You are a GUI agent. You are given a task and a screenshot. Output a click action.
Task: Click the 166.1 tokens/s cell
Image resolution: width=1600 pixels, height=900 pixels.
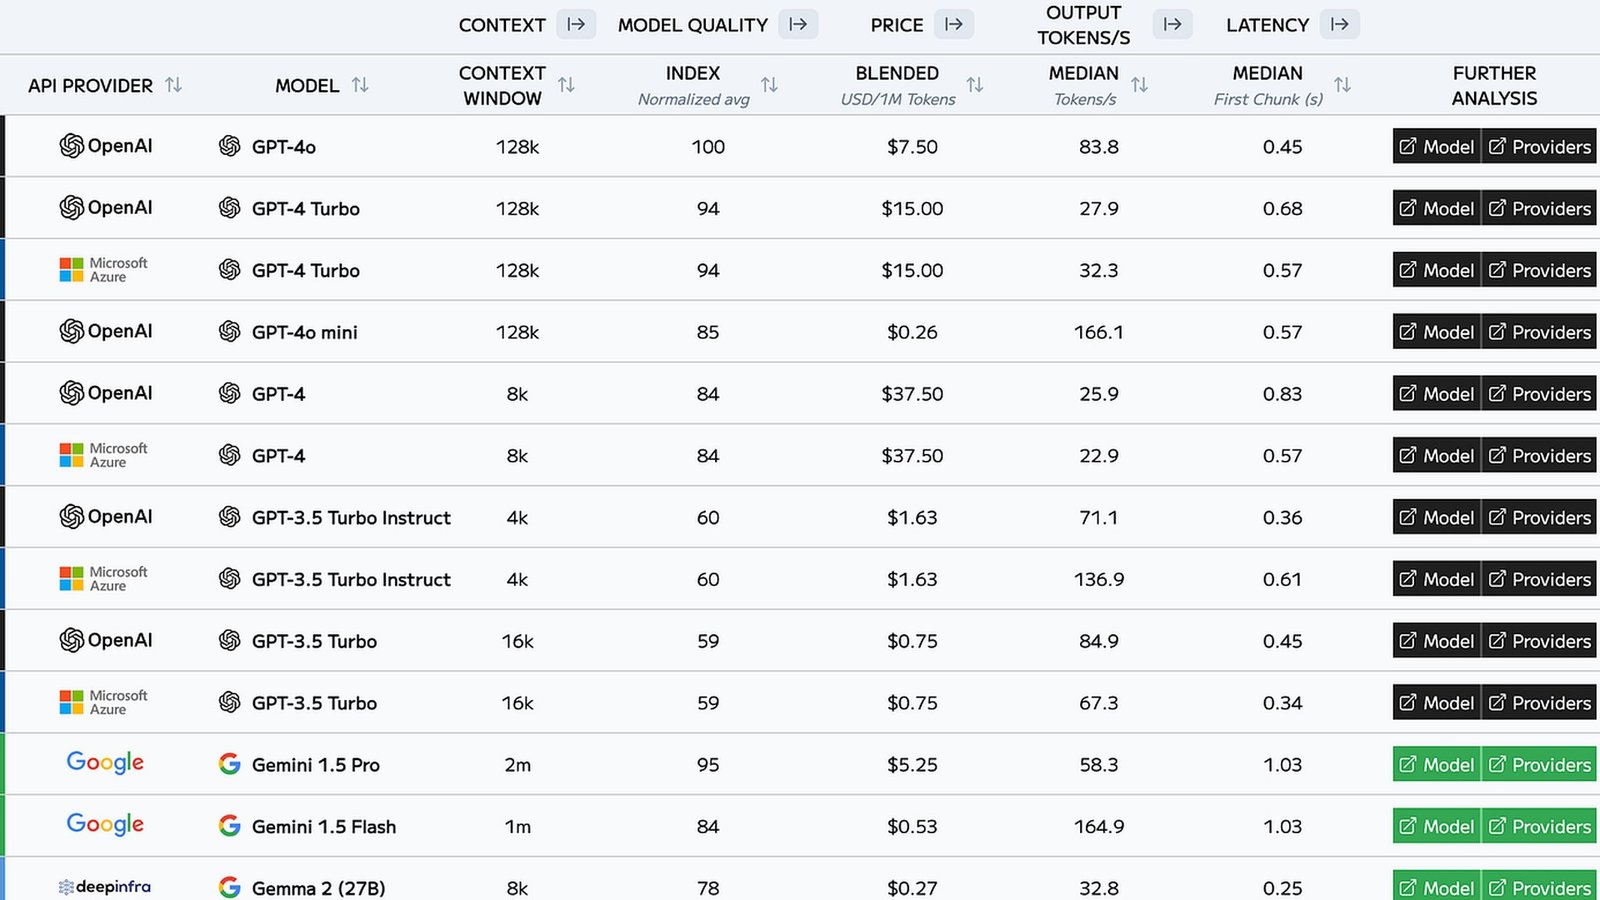1099,332
